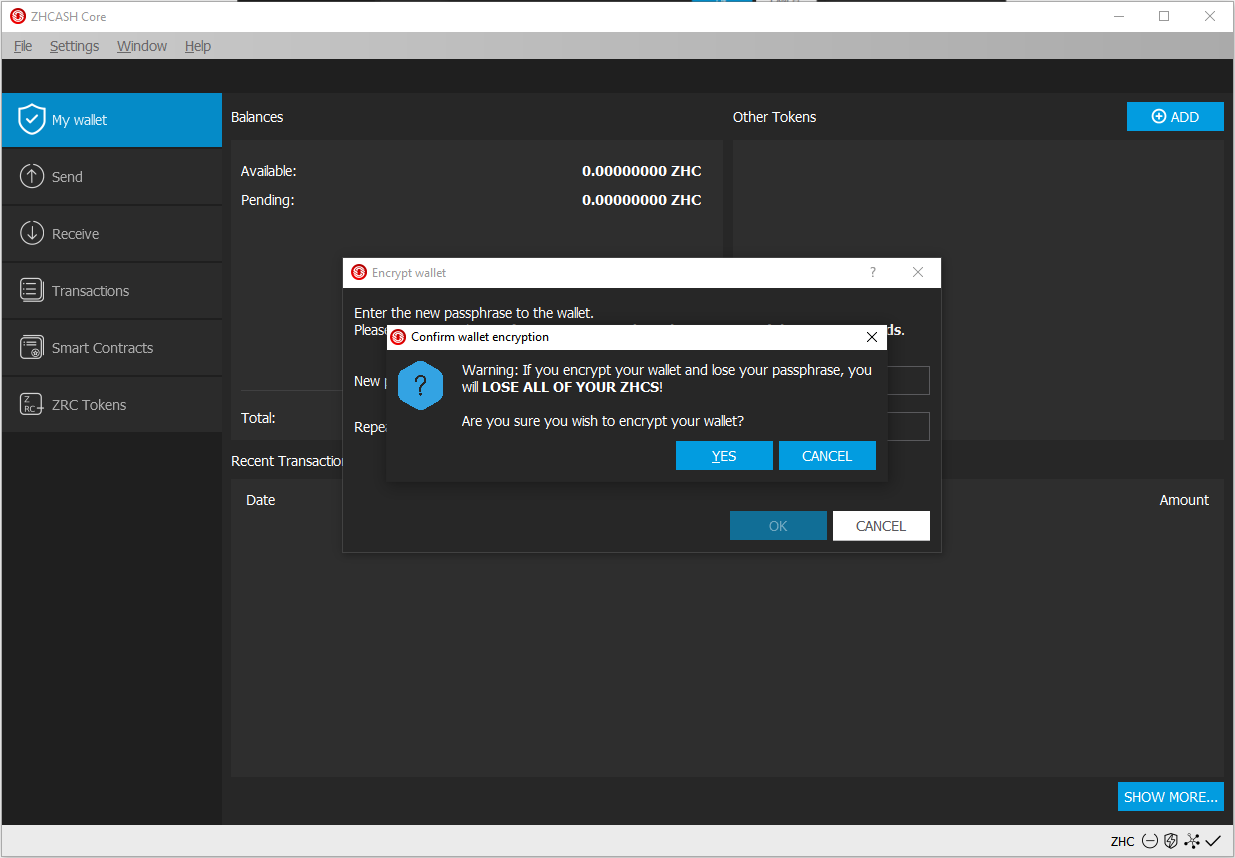The image size is (1235, 858).
Task: Click the ZHC unit selector in status bar
Action: tap(1122, 841)
